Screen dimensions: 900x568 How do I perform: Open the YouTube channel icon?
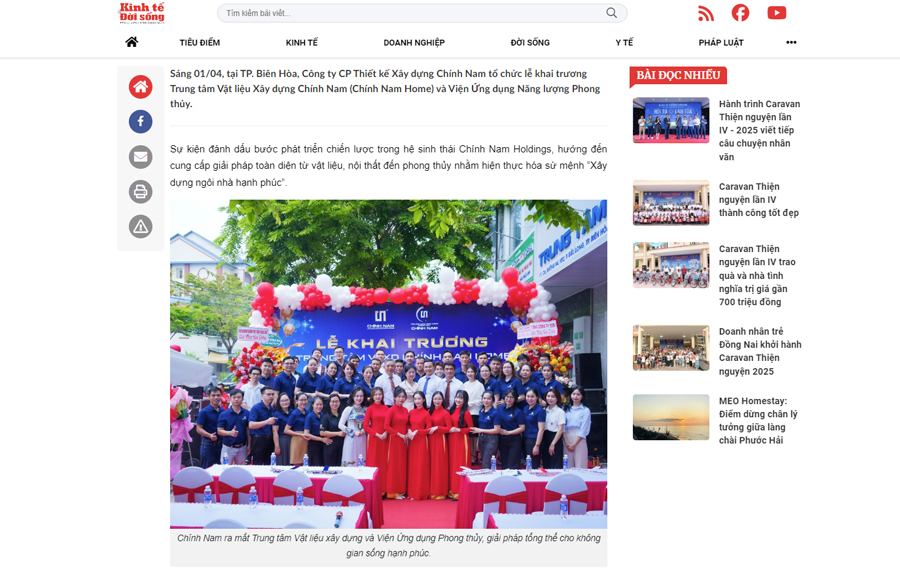(777, 13)
